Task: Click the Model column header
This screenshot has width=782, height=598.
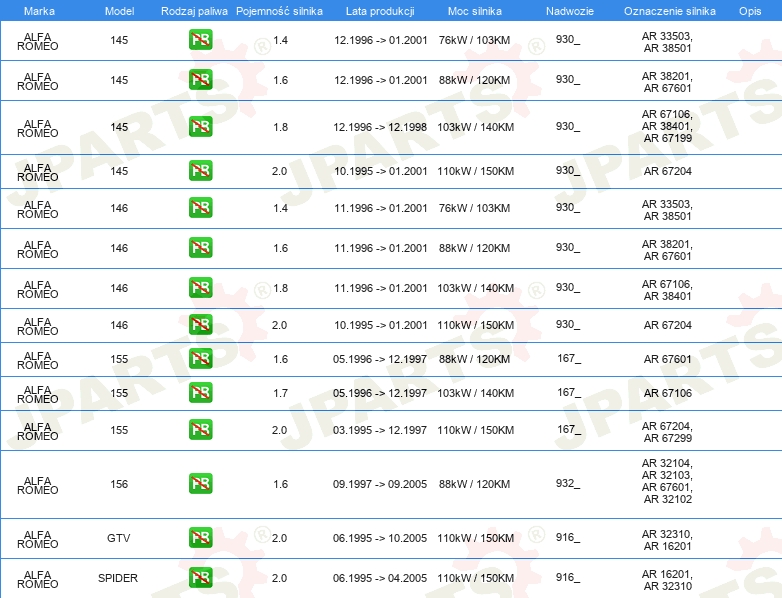Action: pos(119,11)
